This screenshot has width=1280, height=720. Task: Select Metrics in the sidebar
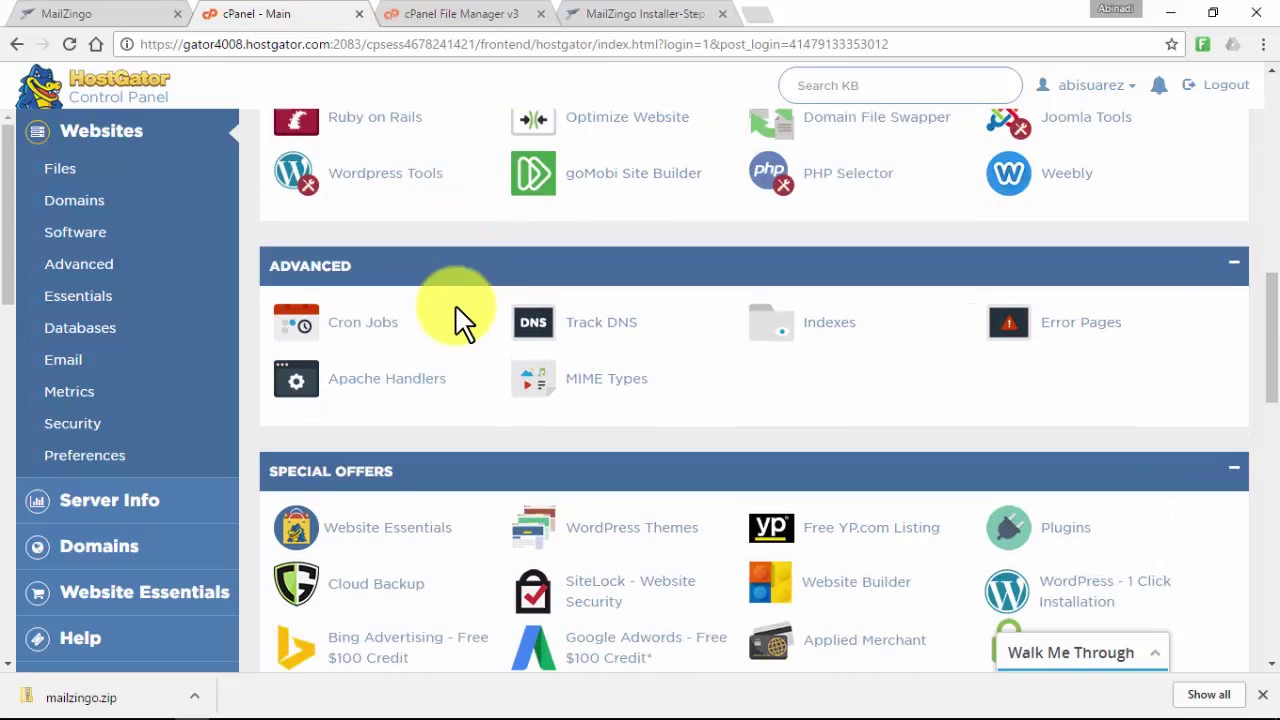pos(69,392)
